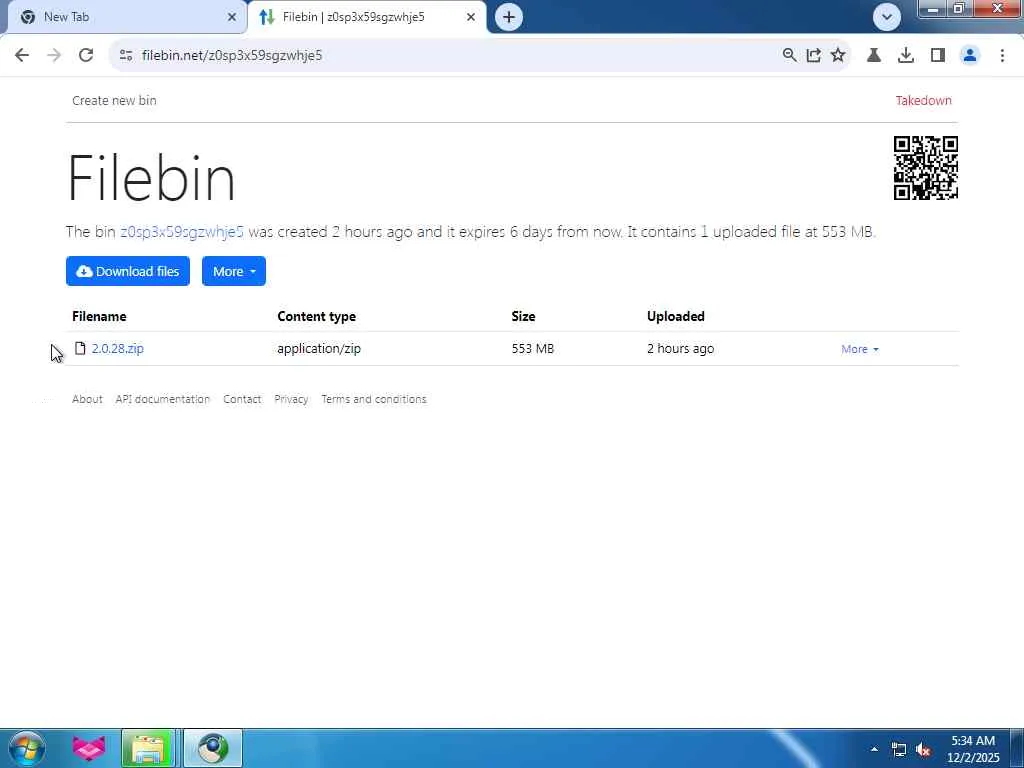Click the application/zip content type cell
Viewport: 1024px width, 768px height.
(x=319, y=349)
